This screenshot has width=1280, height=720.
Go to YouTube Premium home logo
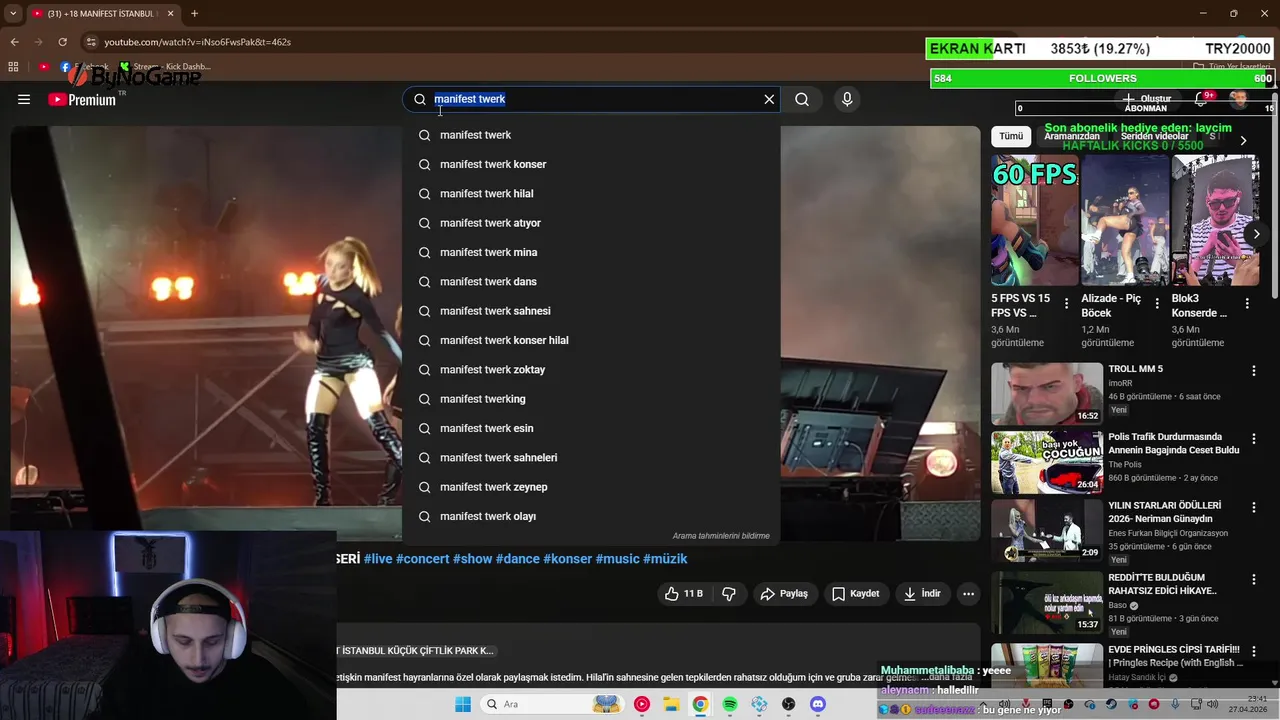pyautogui.click(x=82, y=99)
